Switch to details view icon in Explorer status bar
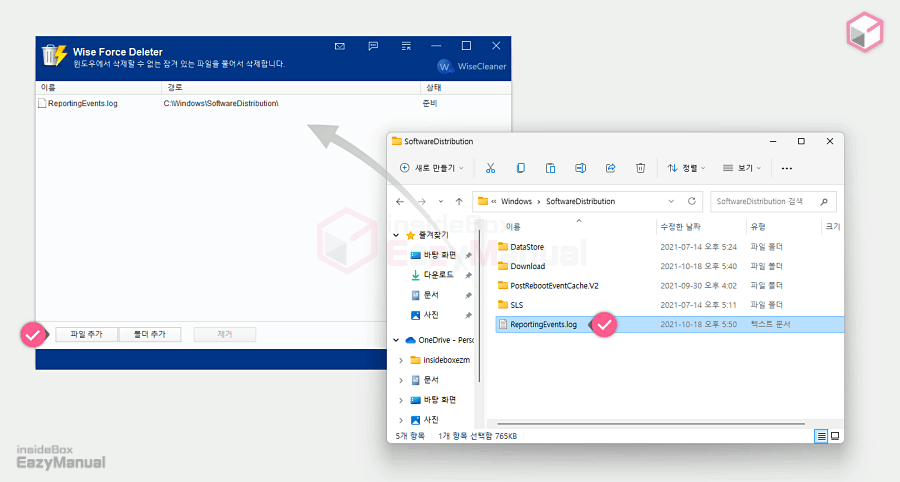Image resolution: width=900 pixels, height=482 pixels. point(821,436)
